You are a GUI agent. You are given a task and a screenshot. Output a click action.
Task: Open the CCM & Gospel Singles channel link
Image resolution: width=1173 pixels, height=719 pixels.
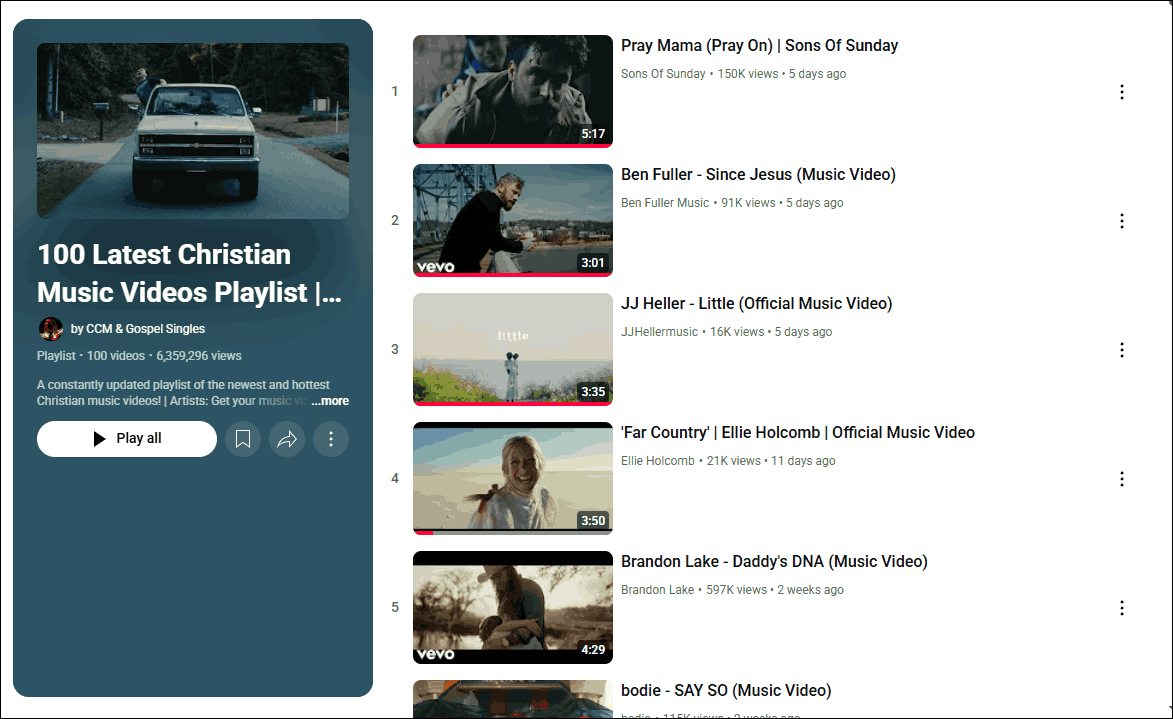138,328
